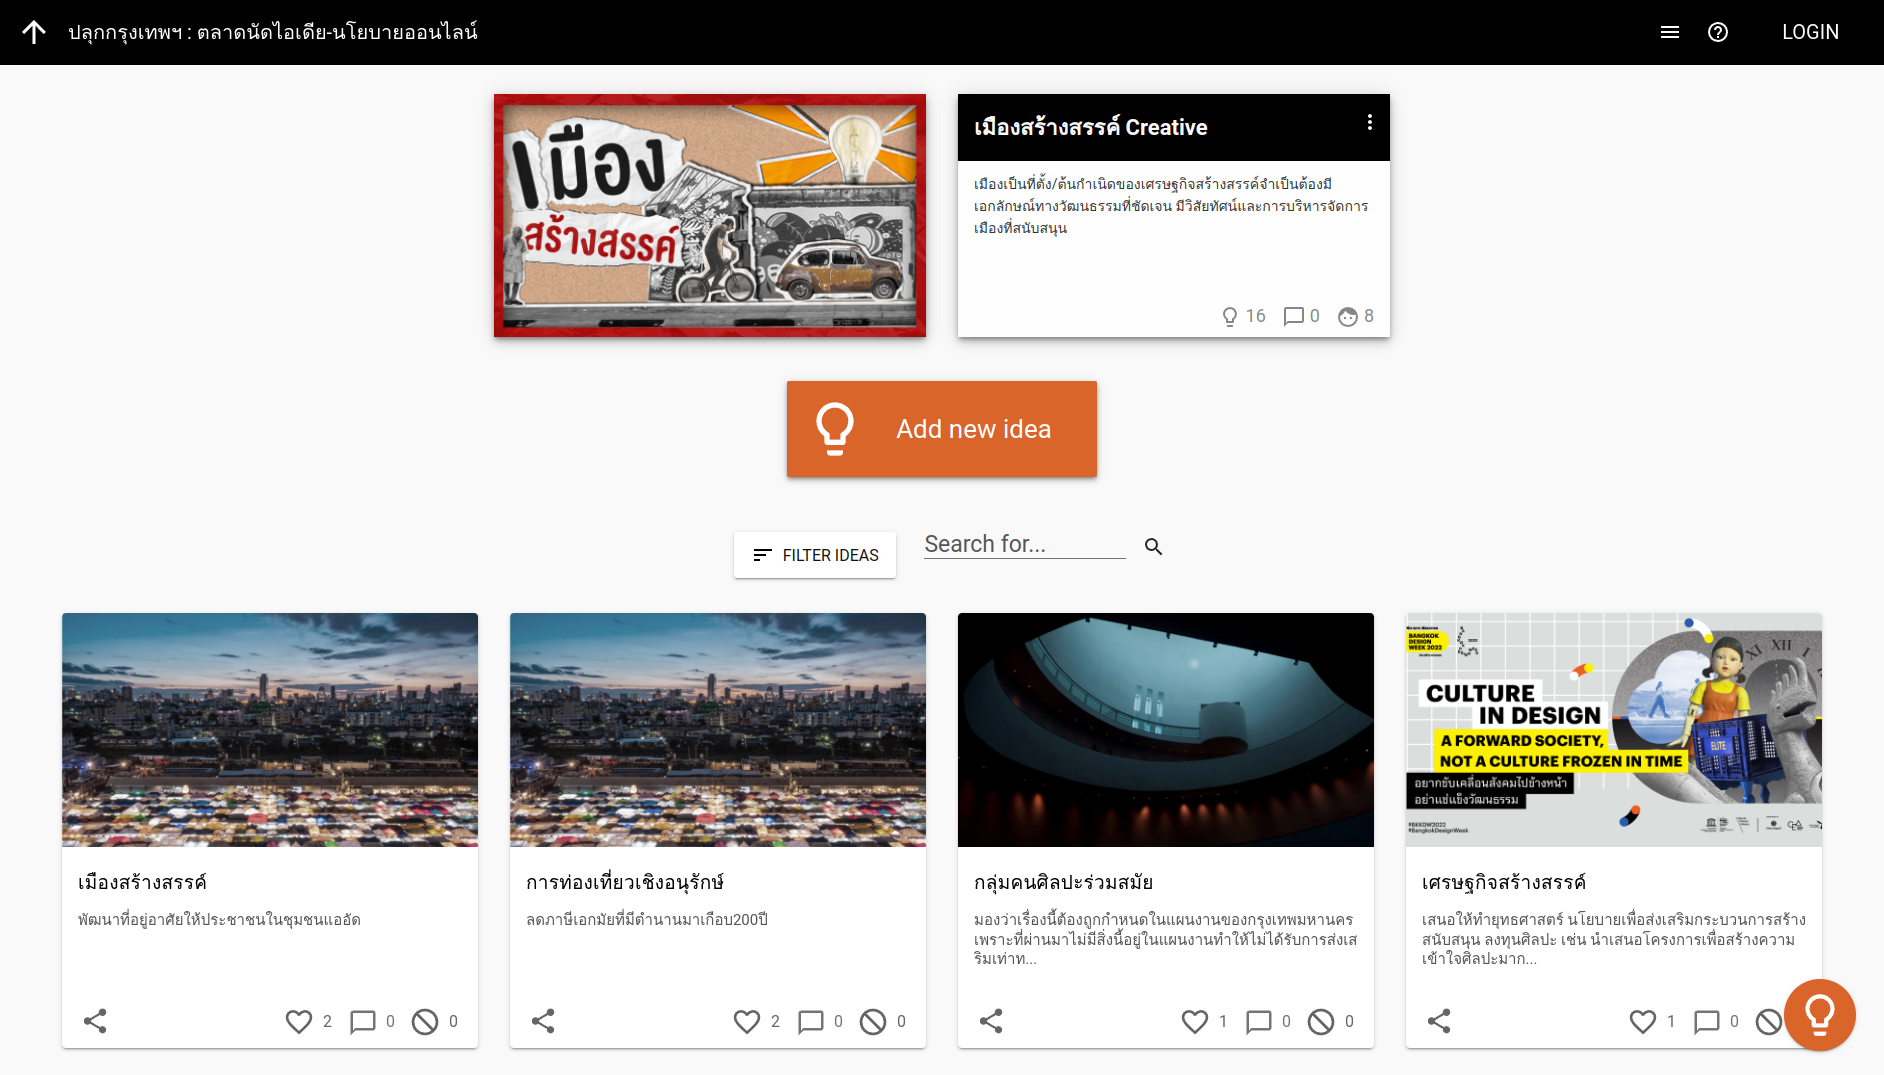Click the floating orange lightbulb button
Image resolution: width=1884 pixels, height=1075 pixels.
[x=1819, y=1014]
